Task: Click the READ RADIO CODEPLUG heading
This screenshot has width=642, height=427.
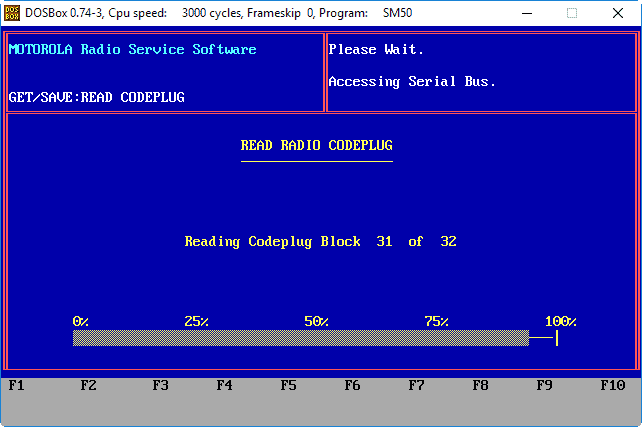Action: (x=316, y=146)
